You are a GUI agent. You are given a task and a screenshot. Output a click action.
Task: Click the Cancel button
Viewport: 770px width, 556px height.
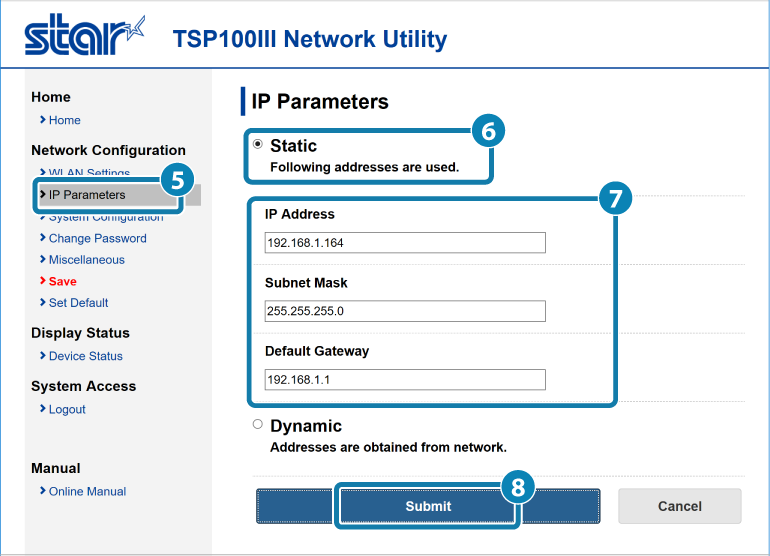[680, 506]
